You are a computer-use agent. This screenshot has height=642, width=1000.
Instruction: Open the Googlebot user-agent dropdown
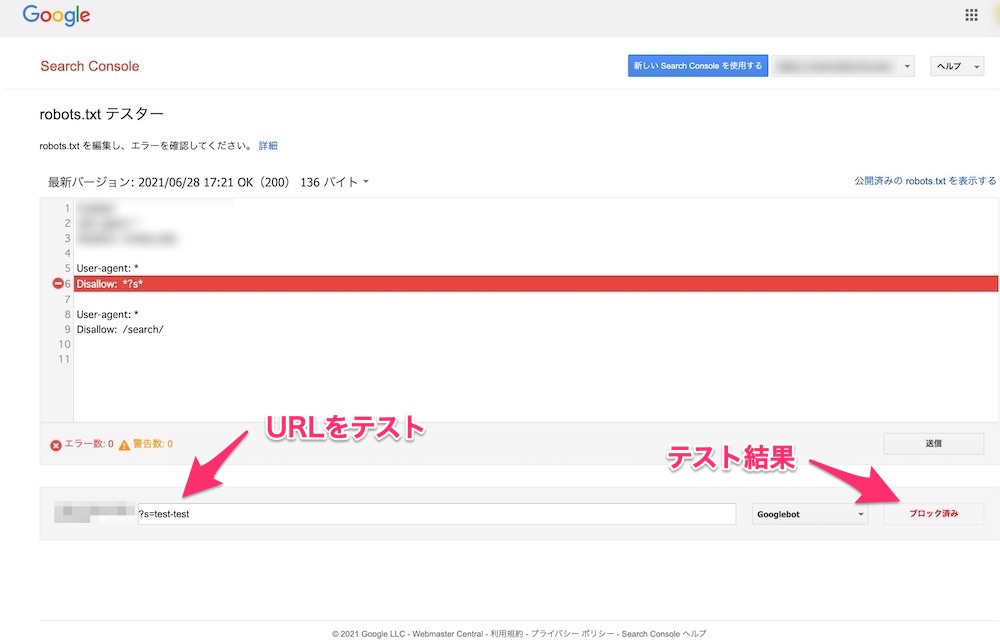(810, 514)
